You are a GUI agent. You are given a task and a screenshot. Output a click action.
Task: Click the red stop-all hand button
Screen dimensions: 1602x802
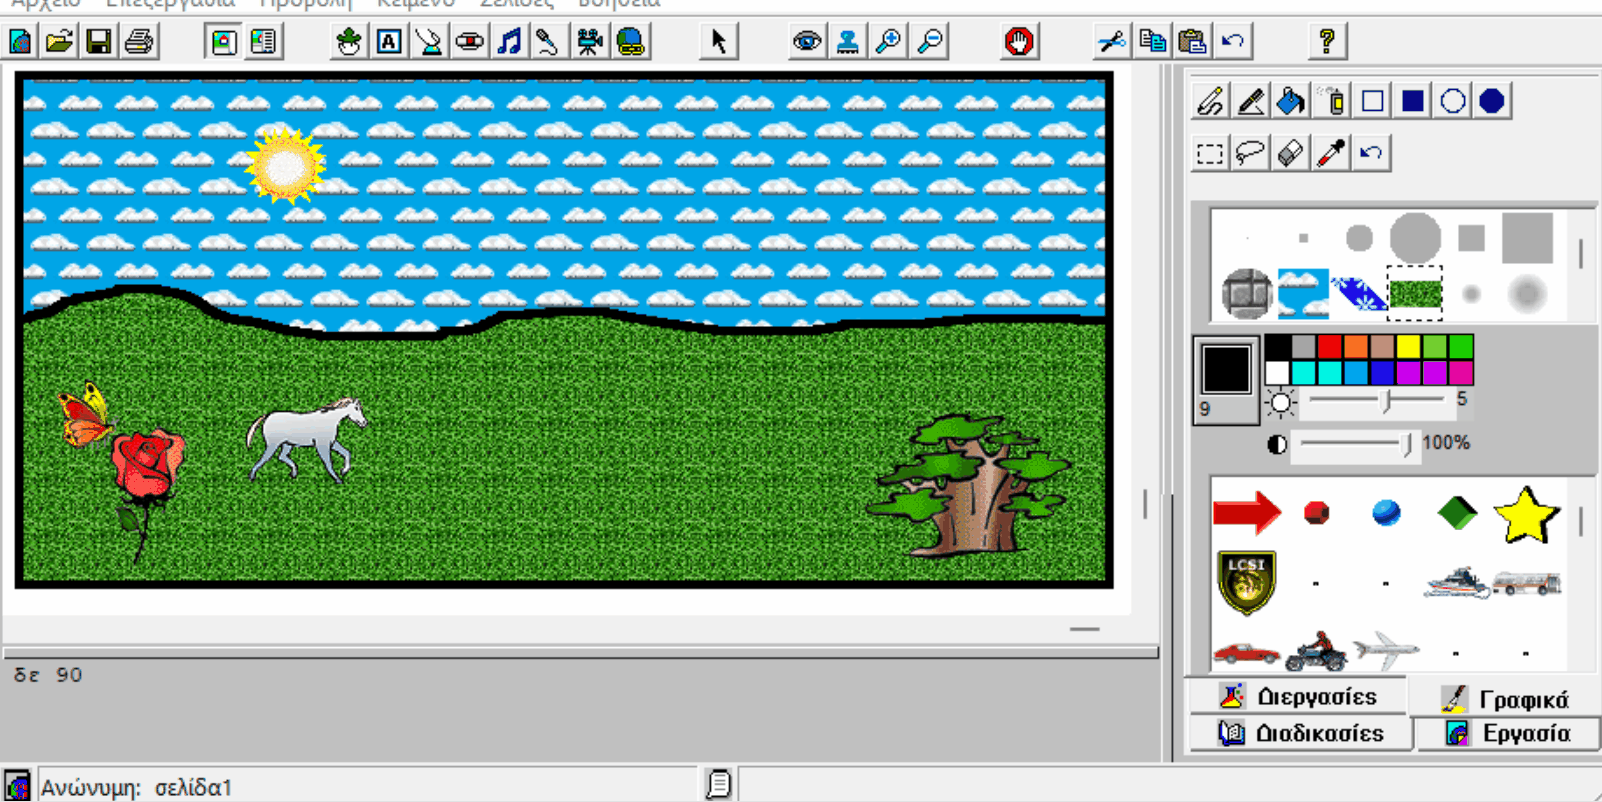point(1019,42)
